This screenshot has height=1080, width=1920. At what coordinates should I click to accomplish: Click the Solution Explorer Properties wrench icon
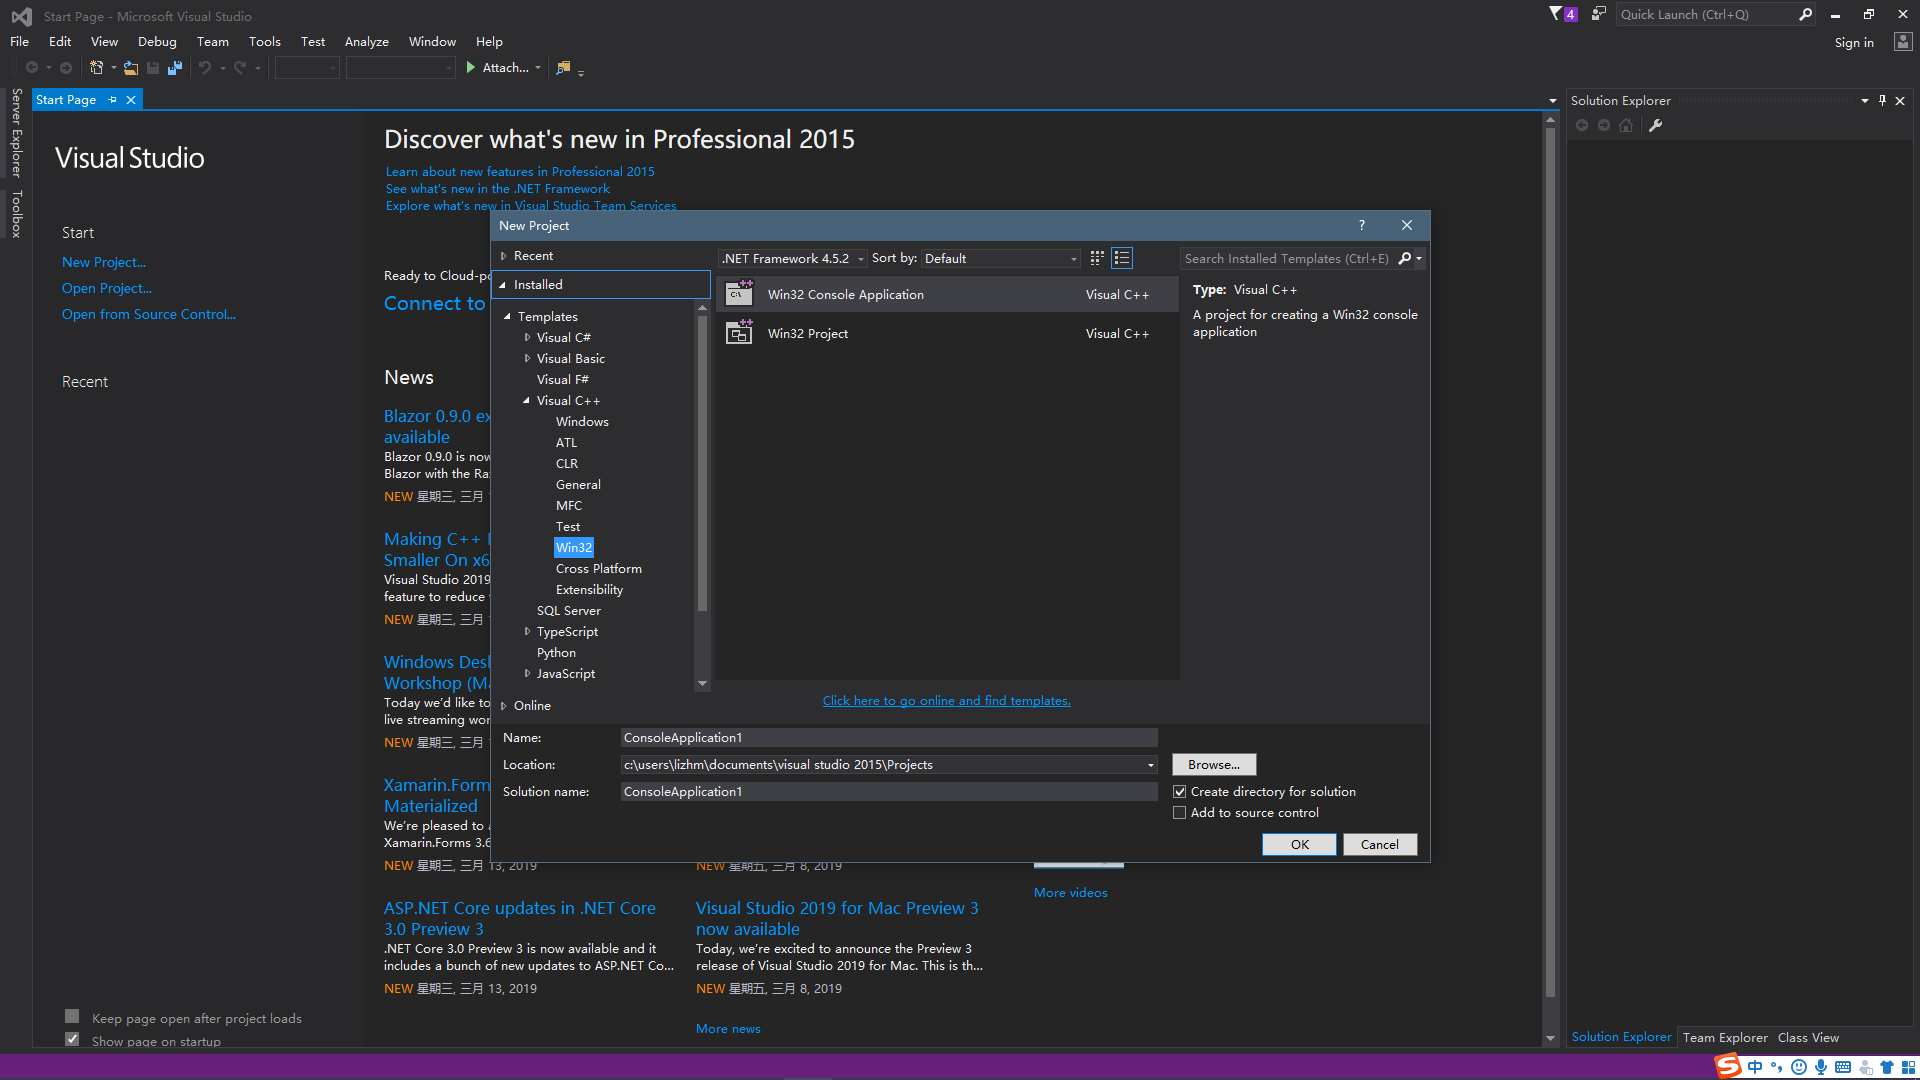point(1655,125)
